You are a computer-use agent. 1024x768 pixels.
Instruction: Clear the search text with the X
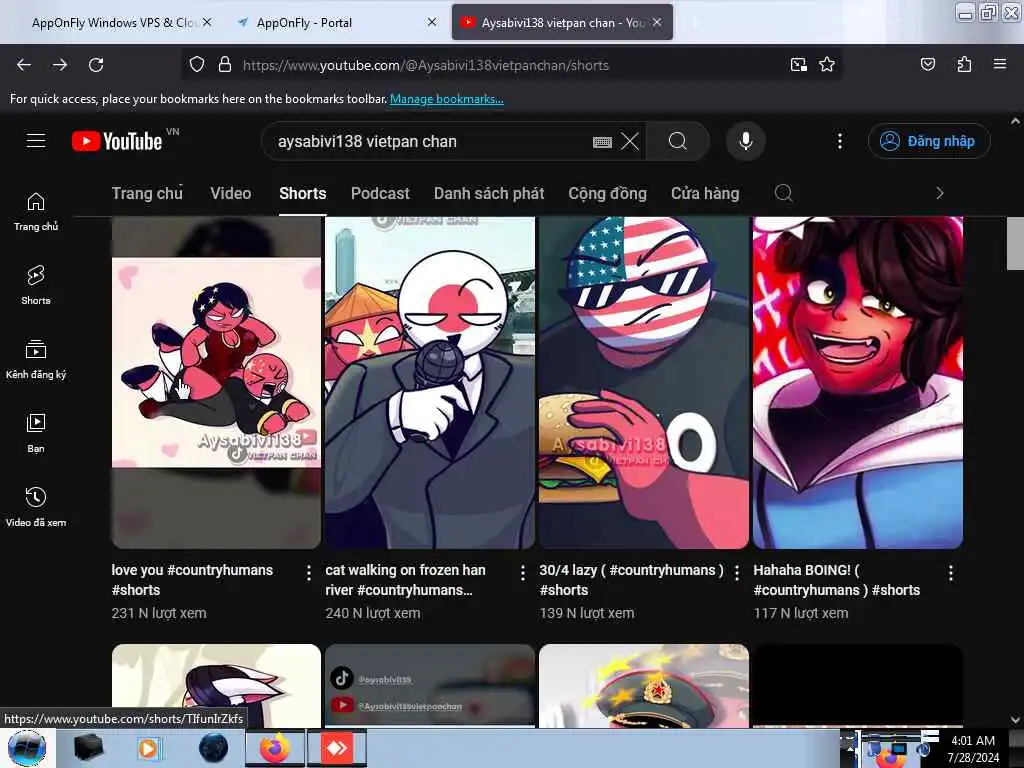click(x=630, y=141)
